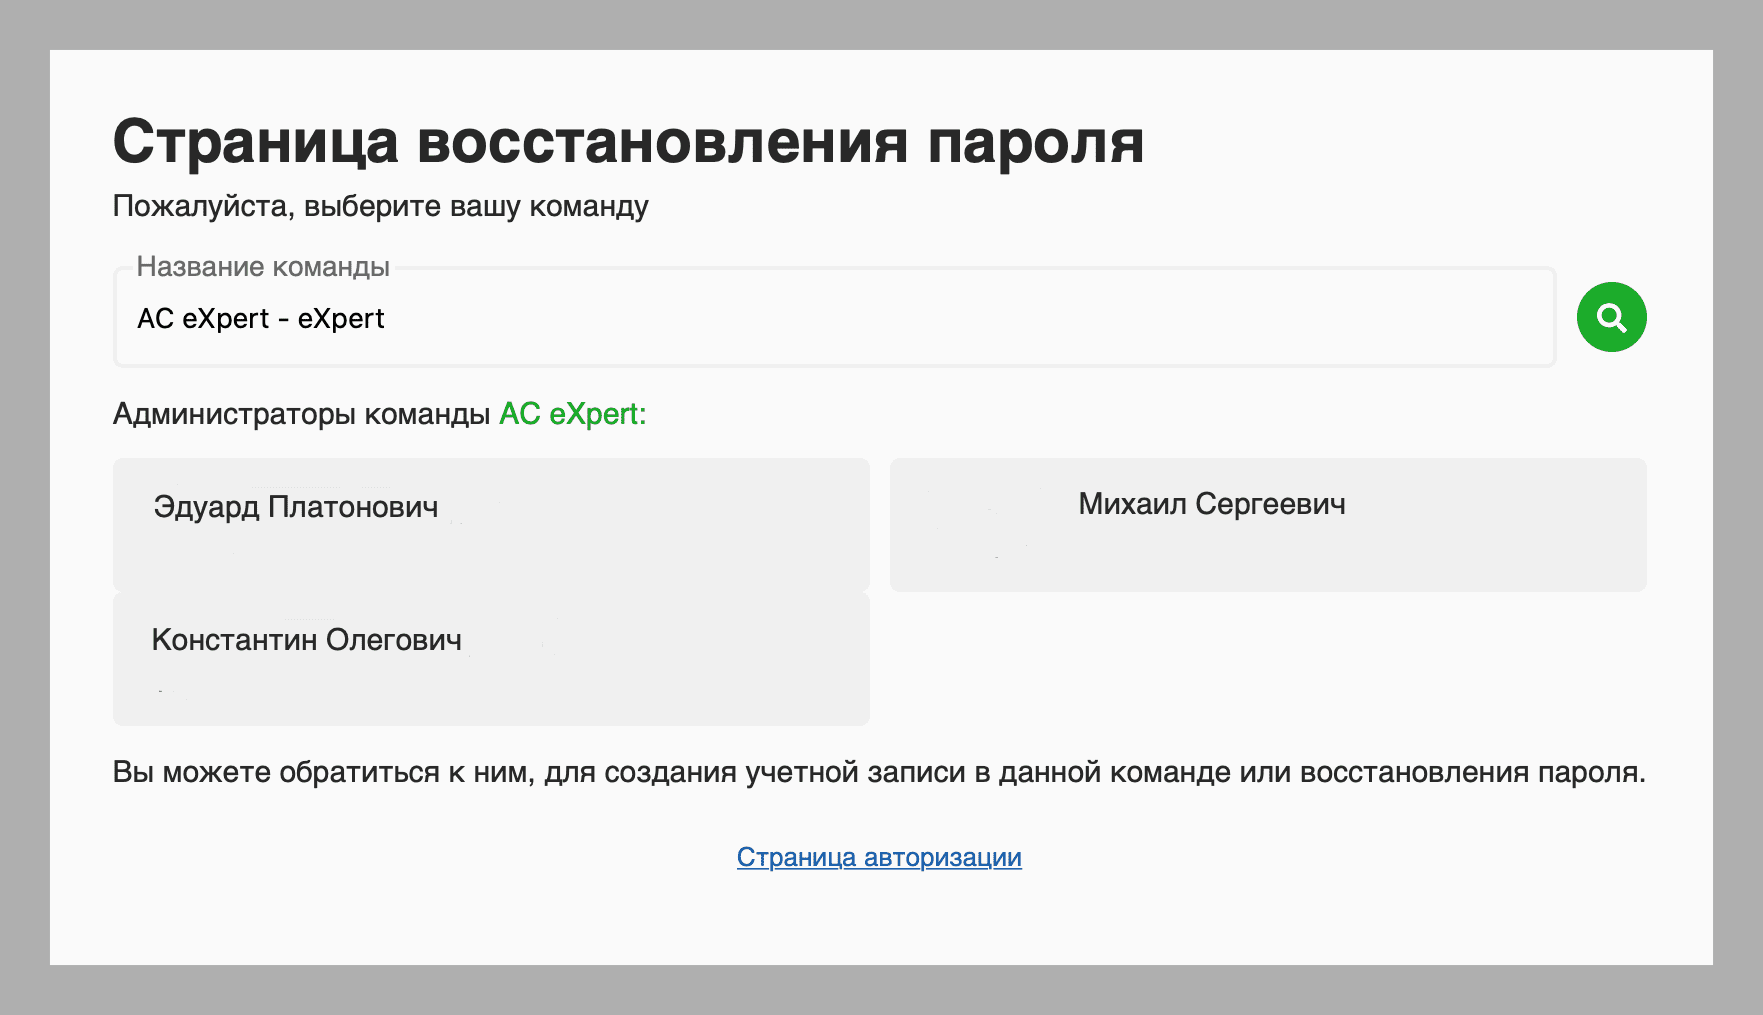Click the 'AC eXpert - eXpert' text in field
1763x1015 pixels.
coord(261,319)
